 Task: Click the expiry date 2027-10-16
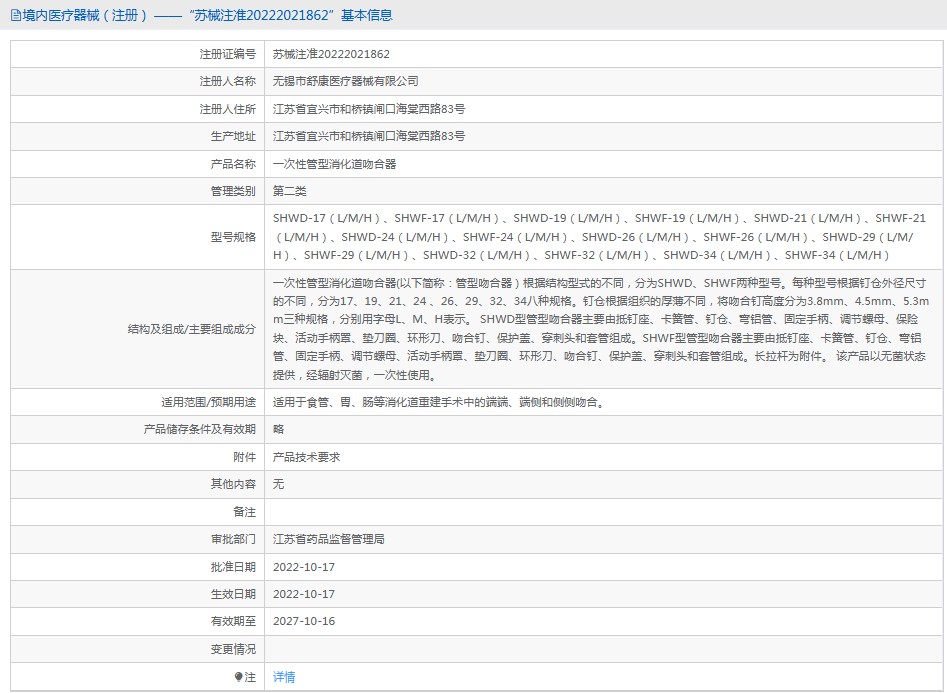(304, 621)
